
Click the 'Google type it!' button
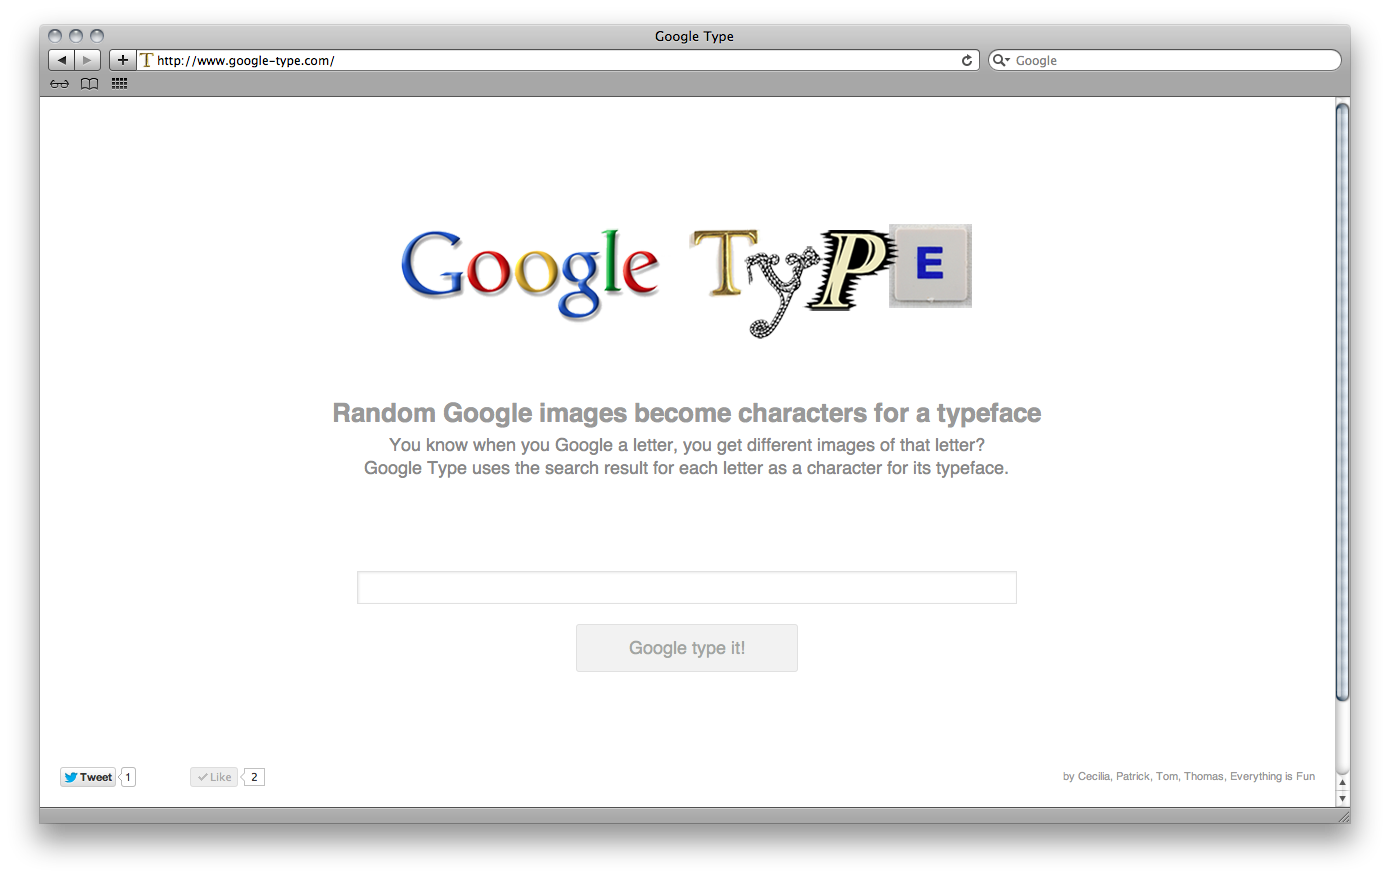tap(687, 648)
